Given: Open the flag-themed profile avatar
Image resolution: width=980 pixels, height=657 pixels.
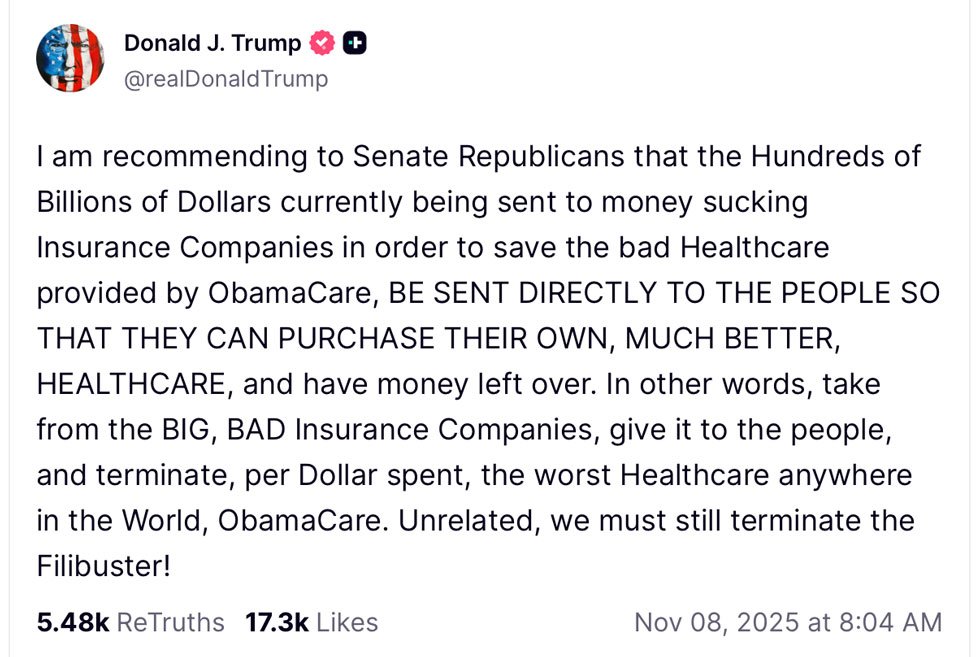Looking at the screenshot, I should pos(70,58).
